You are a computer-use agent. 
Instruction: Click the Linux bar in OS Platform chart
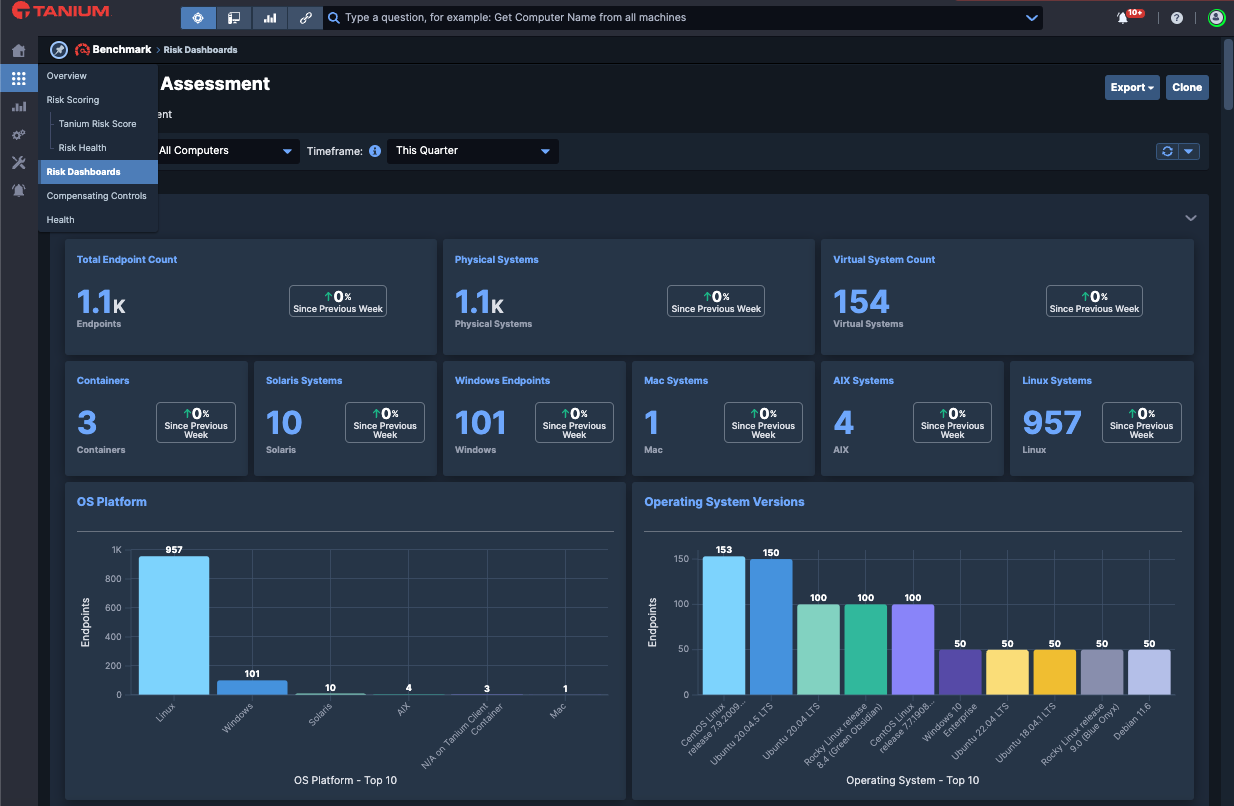pos(174,625)
